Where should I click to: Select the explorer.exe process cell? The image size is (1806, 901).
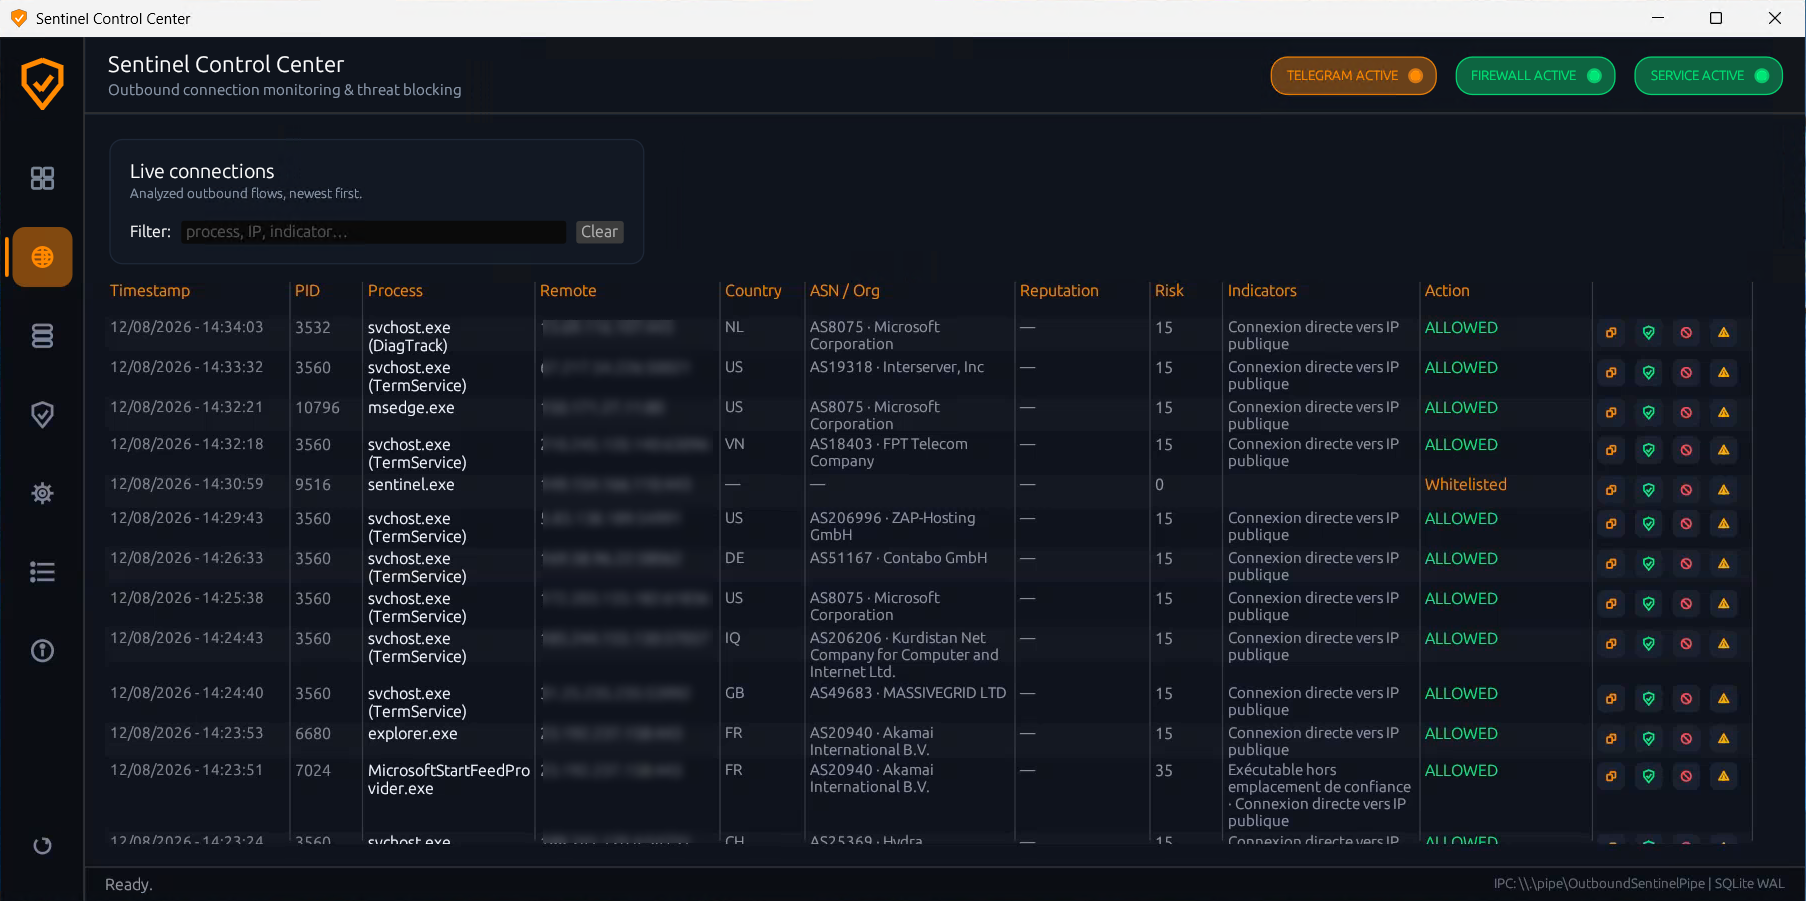tap(412, 734)
